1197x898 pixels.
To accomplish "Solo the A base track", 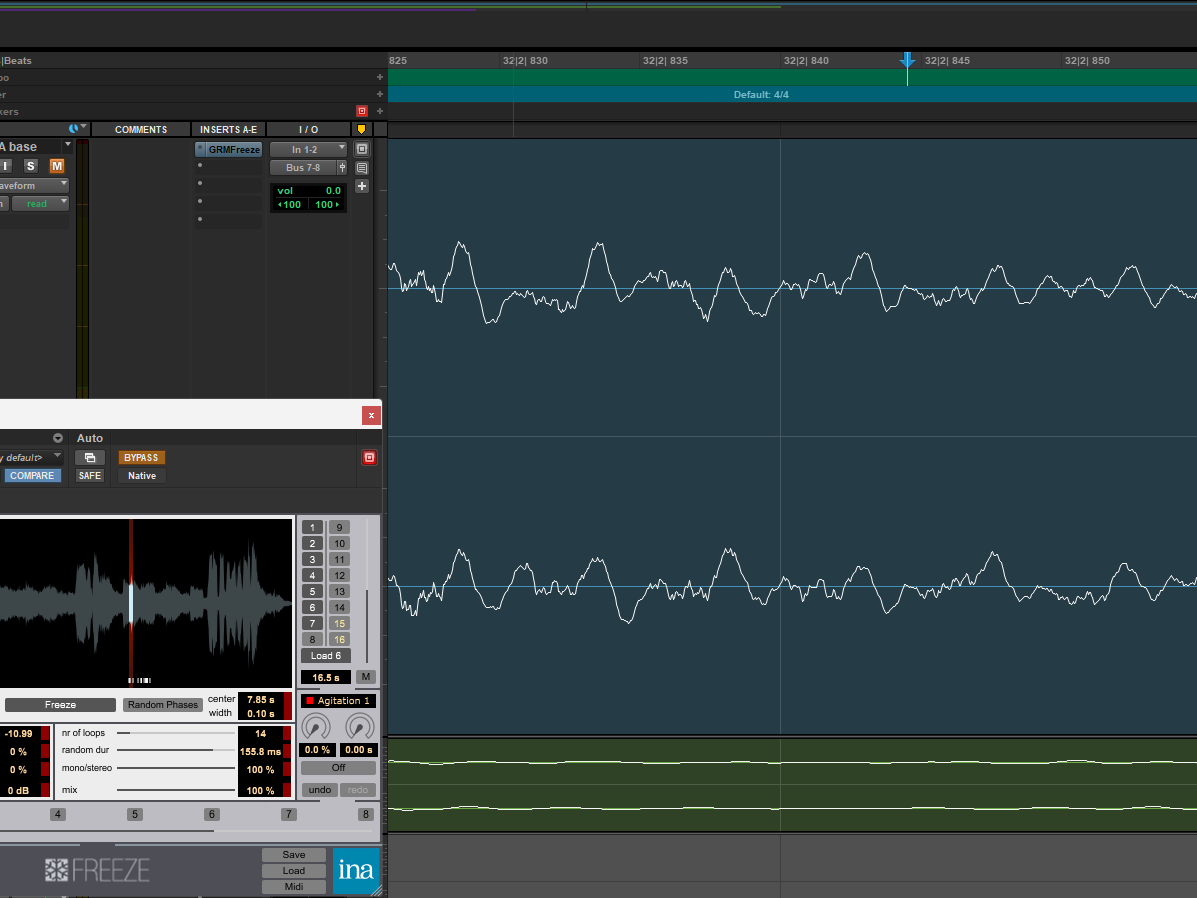I will click(31, 166).
